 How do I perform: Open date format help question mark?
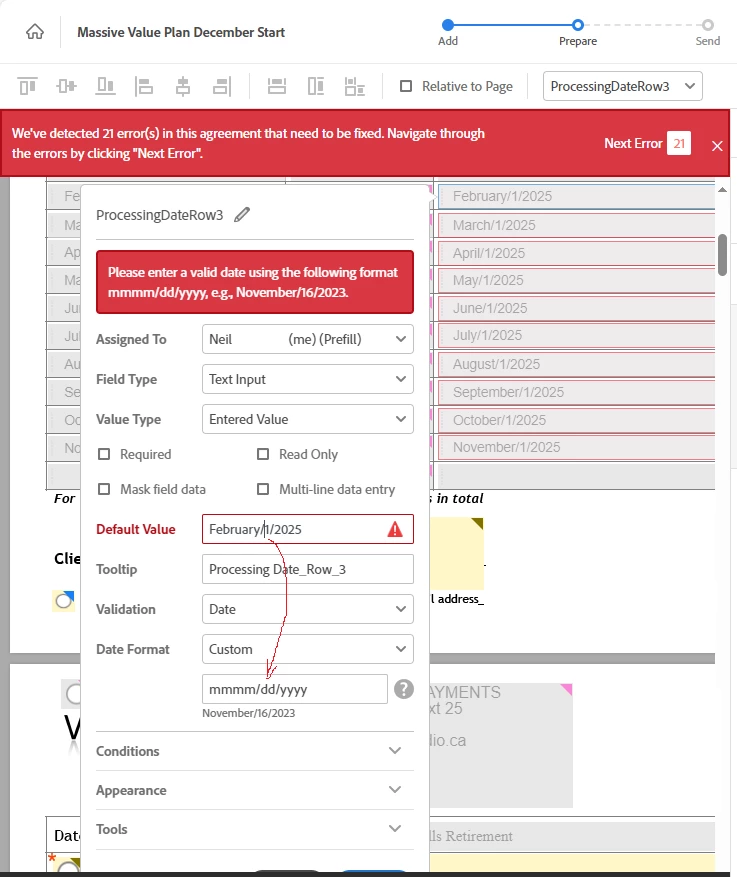coord(404,689)
